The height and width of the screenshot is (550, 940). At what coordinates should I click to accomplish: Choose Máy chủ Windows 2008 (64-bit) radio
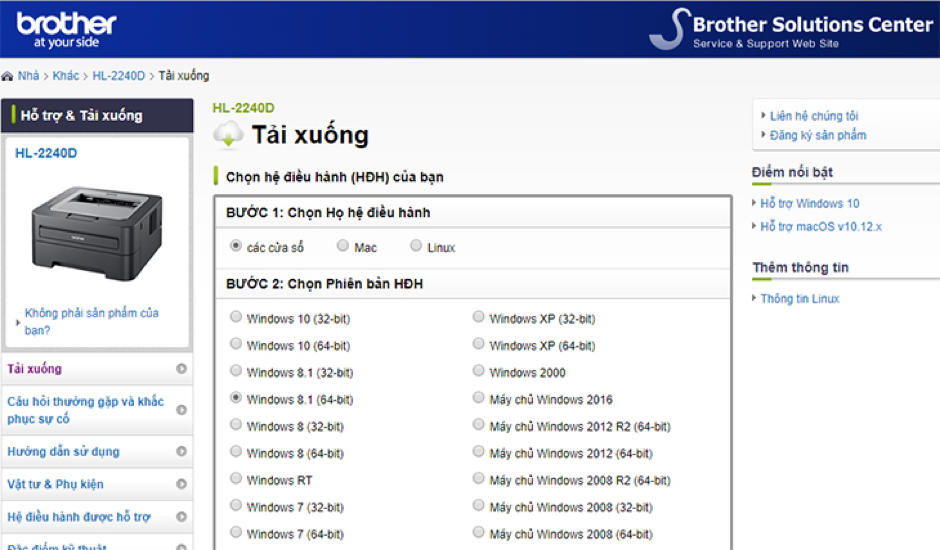click(478, 532)
